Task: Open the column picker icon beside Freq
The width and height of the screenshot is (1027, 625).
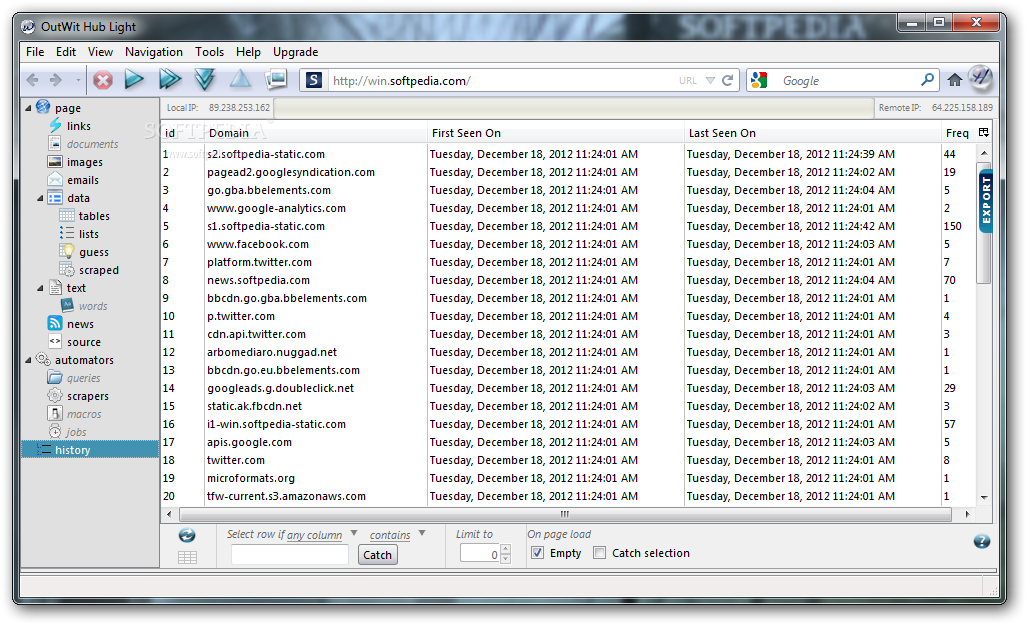Action: (x=983, y=132)
